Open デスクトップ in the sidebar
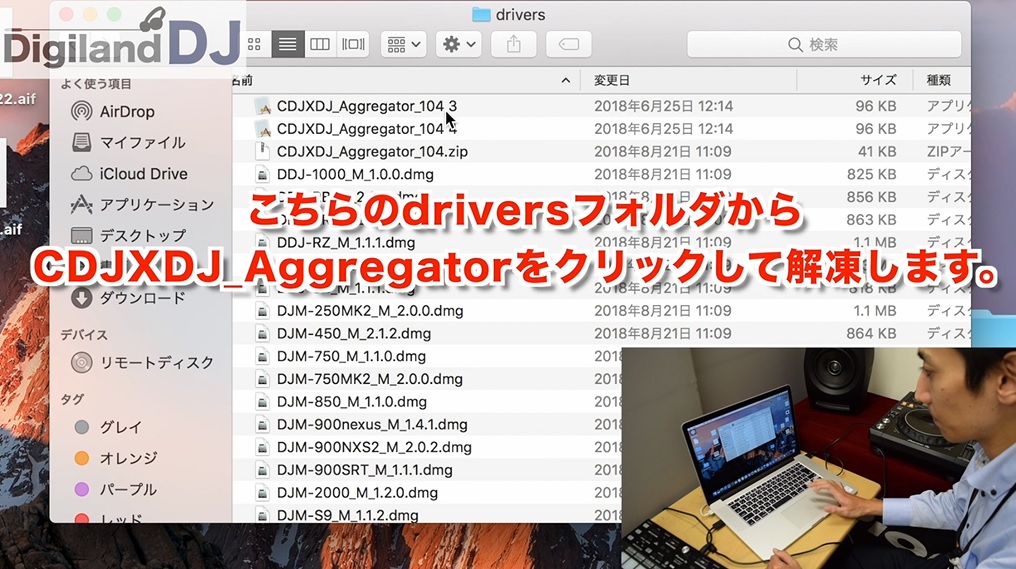Viewport: 1016px width, 569px height. (128, 235)
